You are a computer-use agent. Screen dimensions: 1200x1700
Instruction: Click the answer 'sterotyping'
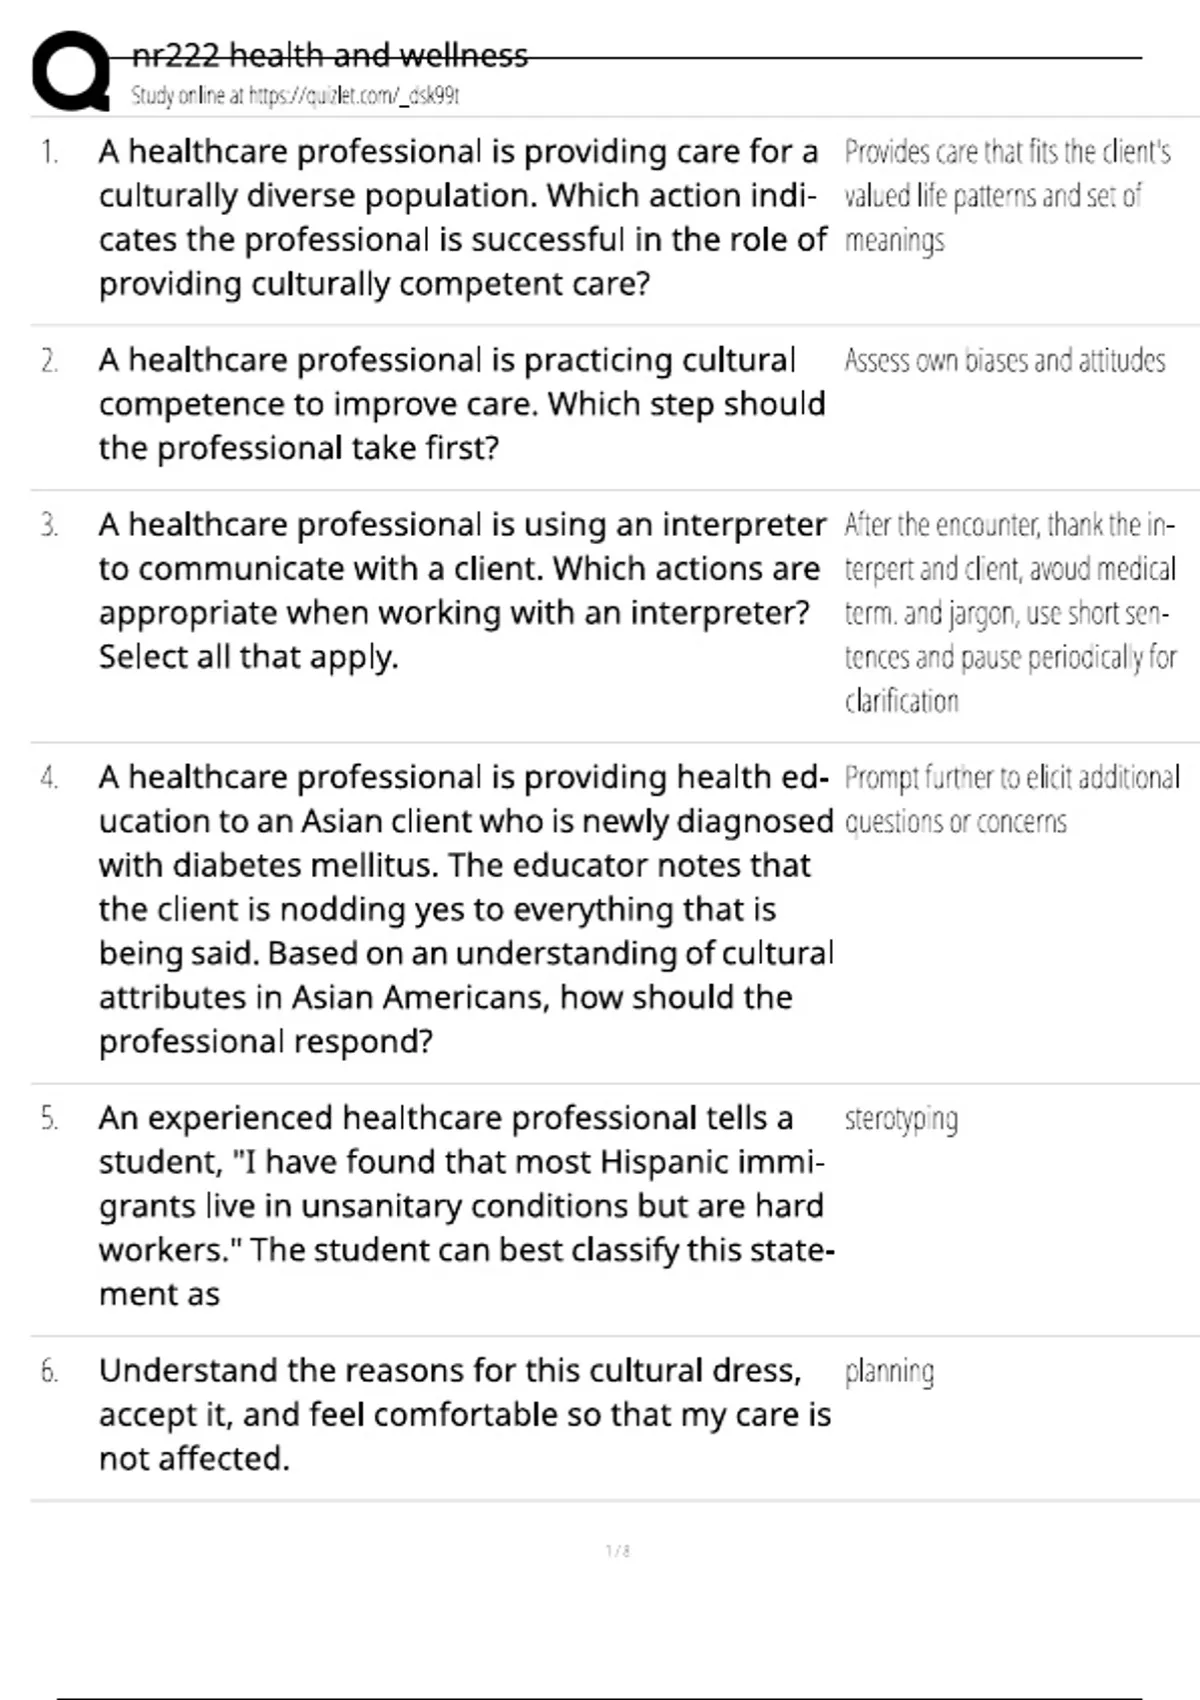pyautogui.click(x=900, y=1118)
